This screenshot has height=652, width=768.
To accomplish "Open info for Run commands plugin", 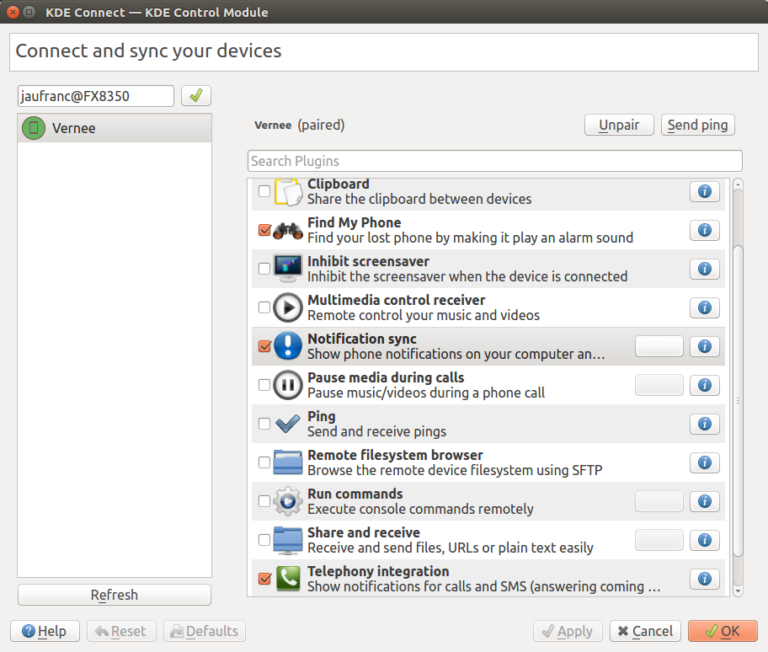I will pyautogui.click(x=704, y=501).
